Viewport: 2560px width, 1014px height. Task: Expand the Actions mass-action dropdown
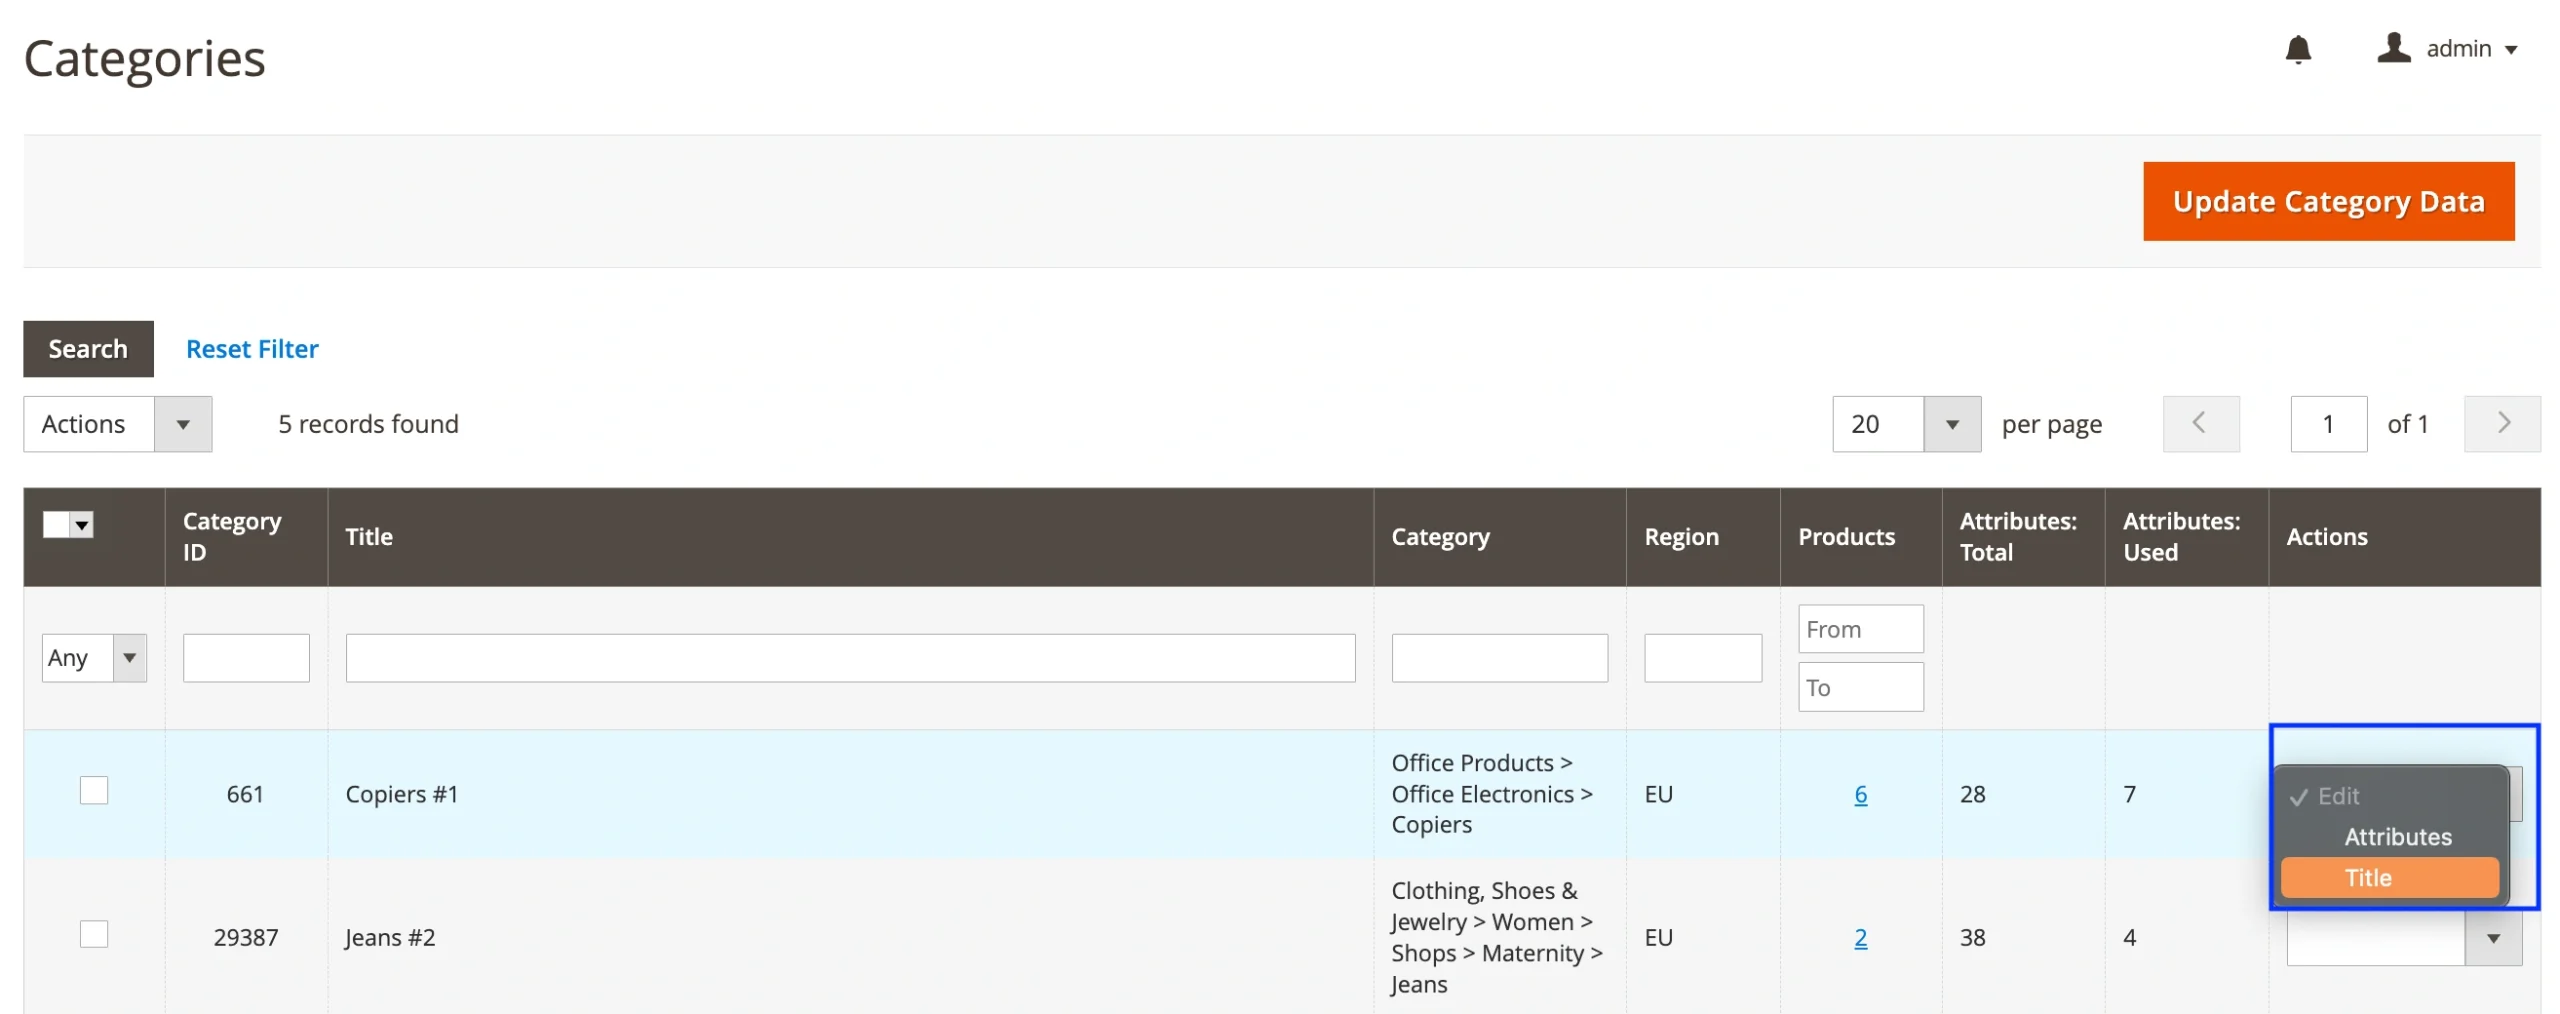(182, 424)
